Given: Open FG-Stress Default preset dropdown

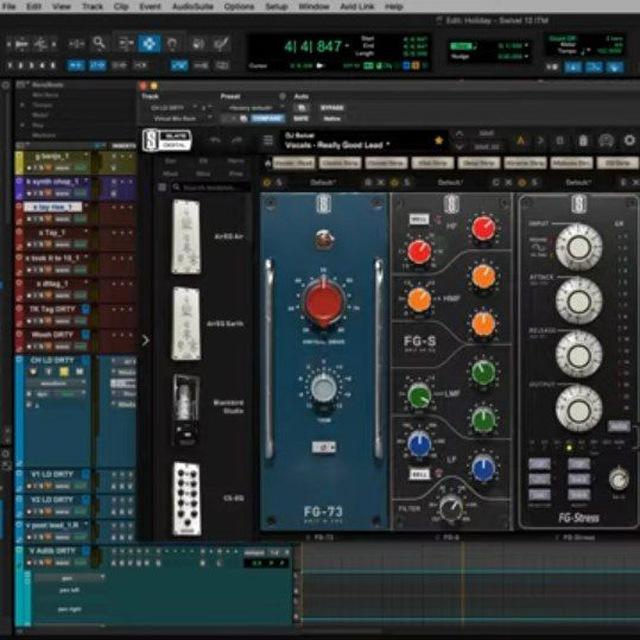Looking at the screenshot, I should click(x=578, y=182).
